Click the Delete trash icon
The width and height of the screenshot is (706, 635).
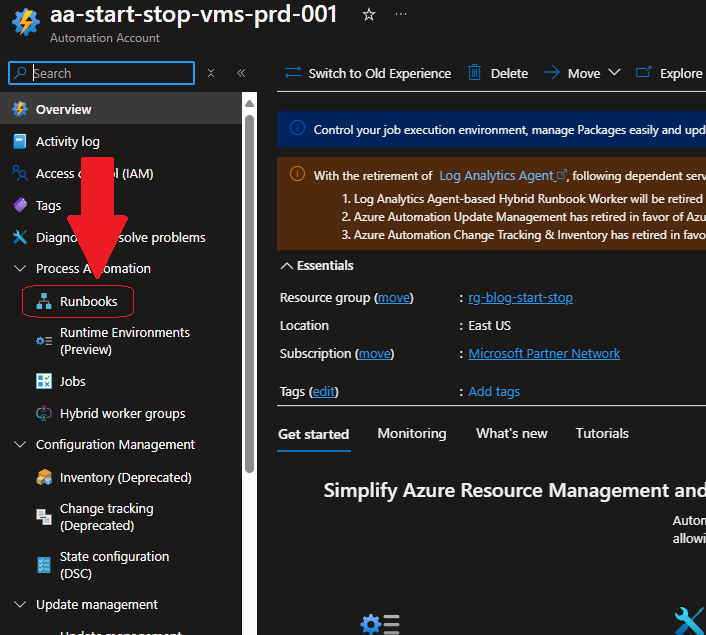pyautogui.click(x=475, y=73)
